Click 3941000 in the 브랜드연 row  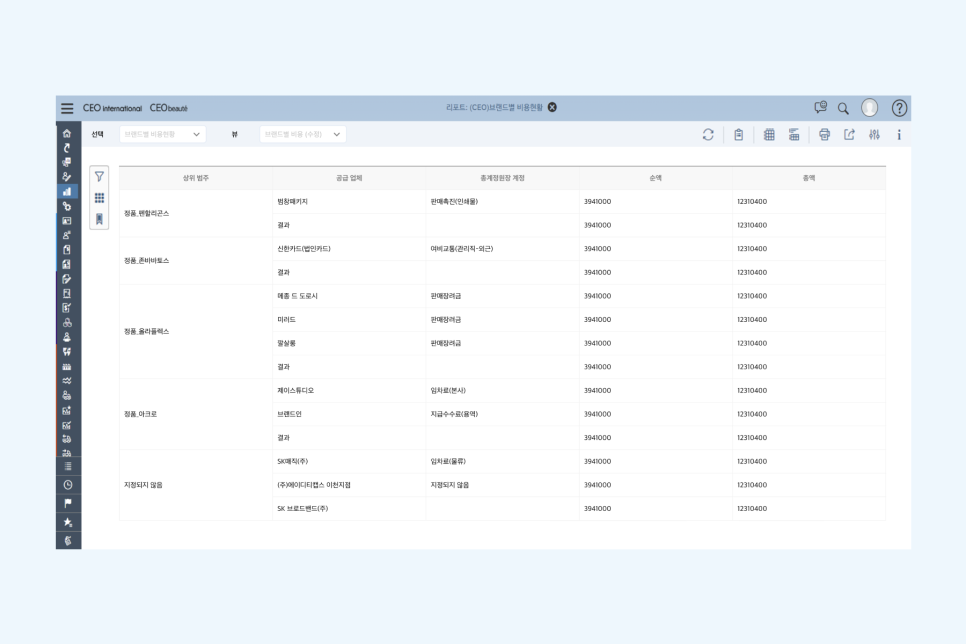(598, 414)
